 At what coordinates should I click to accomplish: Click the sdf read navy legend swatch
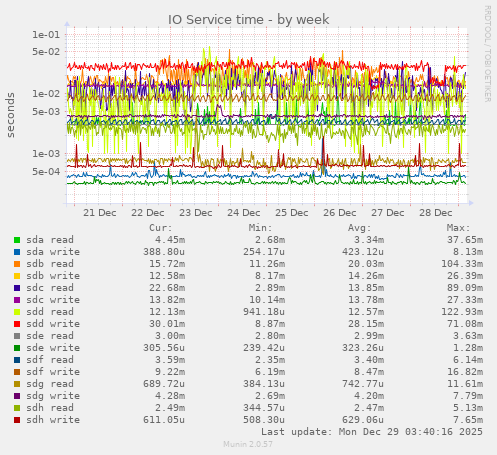point(17,360)
